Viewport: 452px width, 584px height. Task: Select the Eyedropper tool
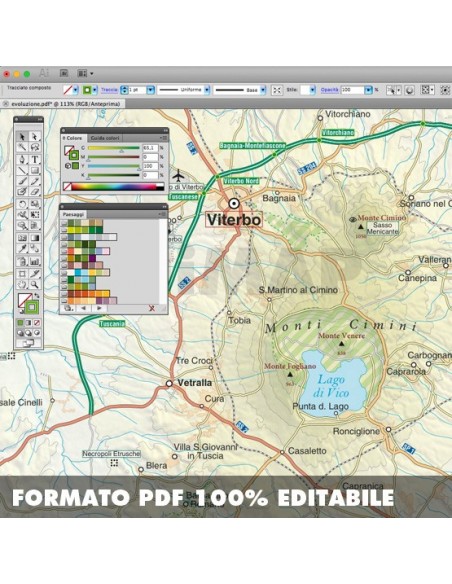tap(22, 249)
